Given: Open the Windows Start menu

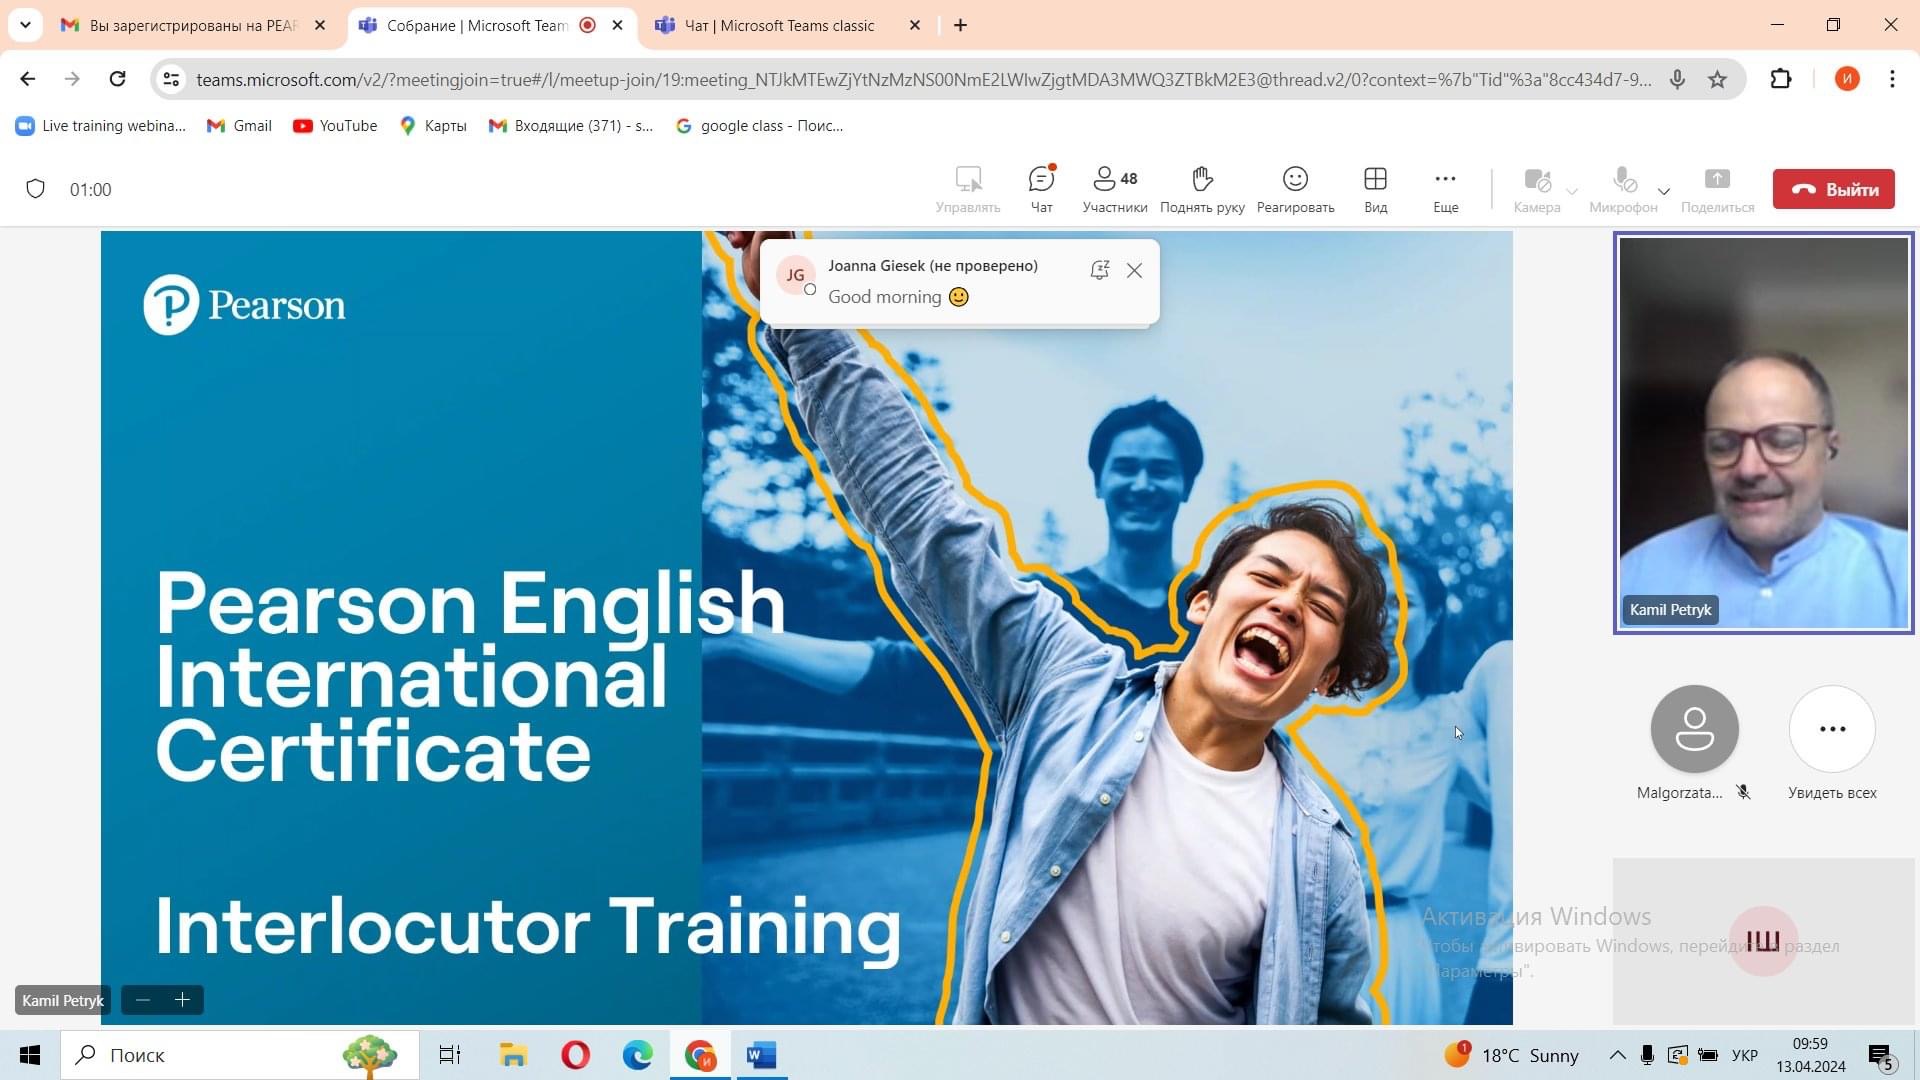Looking at the screenshot, I should click(x=30, y=1055).
